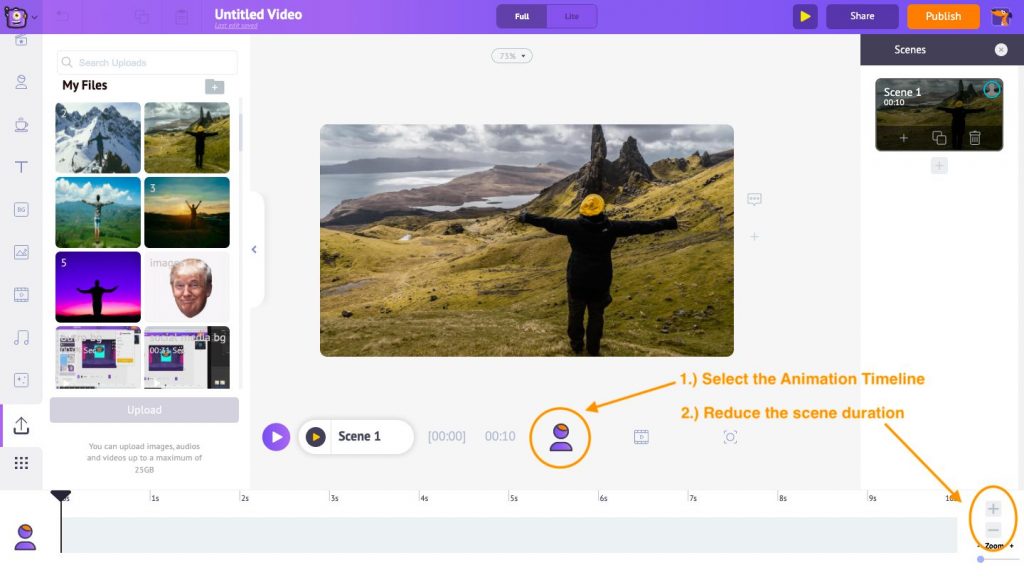
Task: Select the BG backgrounds tool
Action: click(x=20, y=210)
